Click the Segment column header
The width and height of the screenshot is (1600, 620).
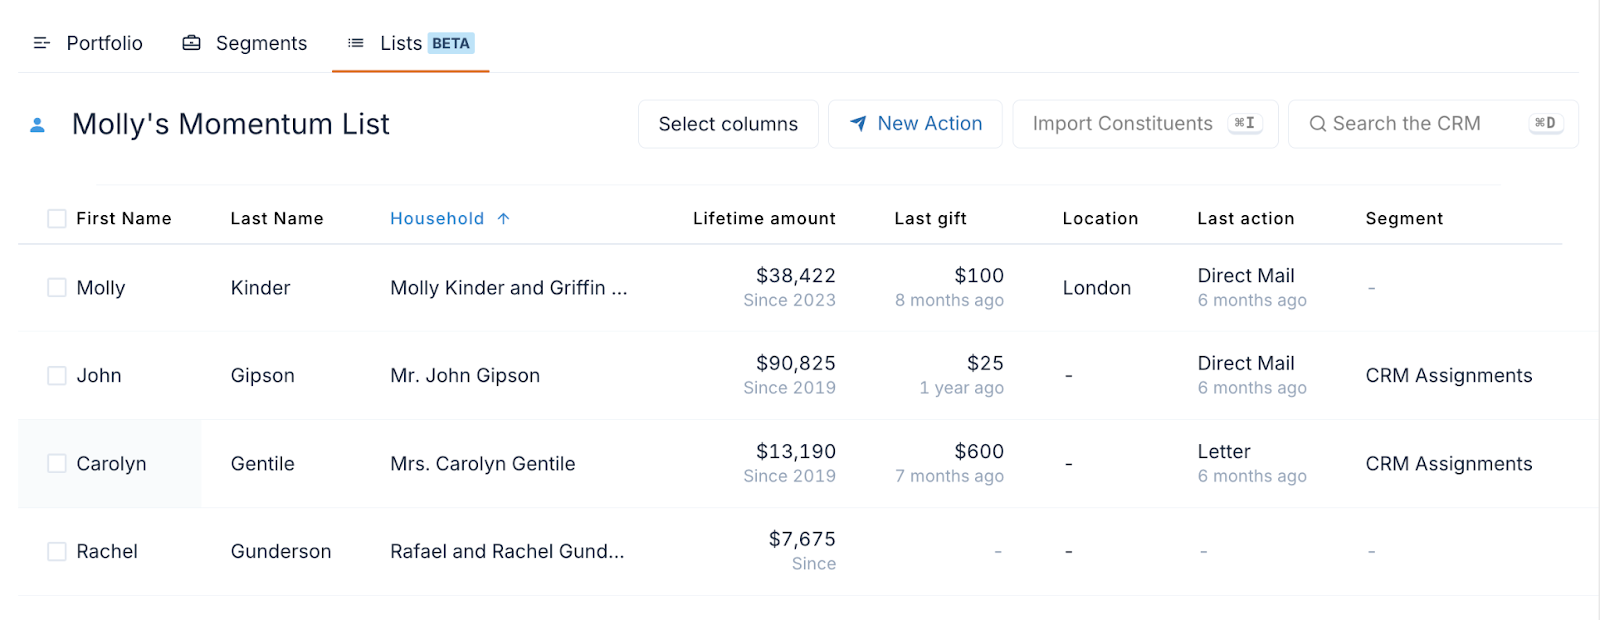[x=1404, y=218]
